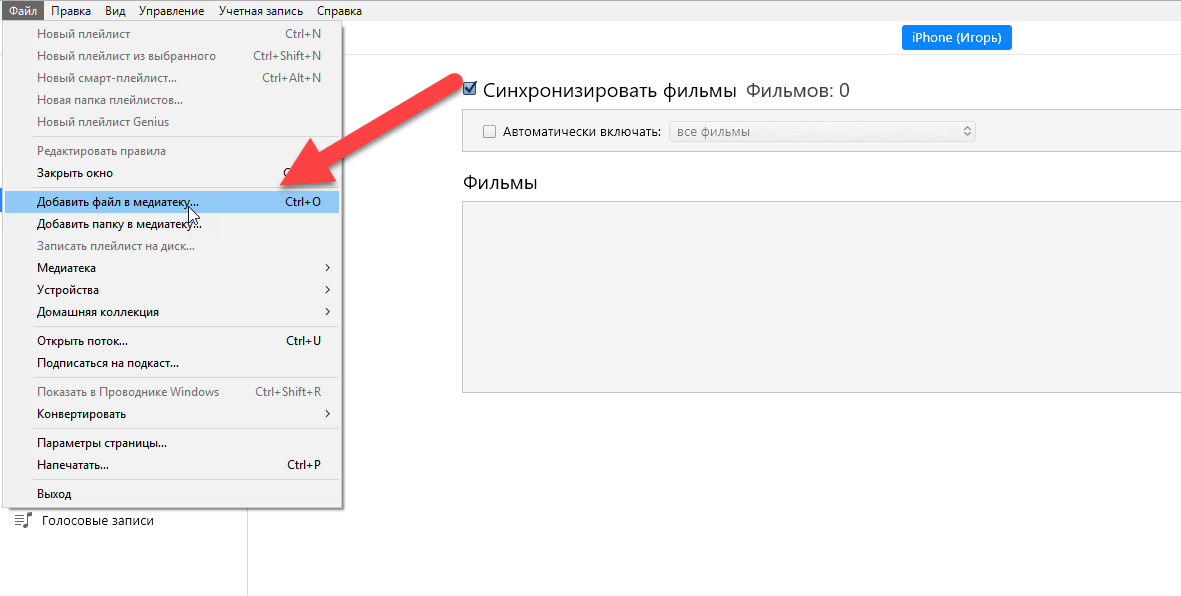1181x596 pixels.
Task: Open Параметры страницы dialog
Action: (172, 443)
